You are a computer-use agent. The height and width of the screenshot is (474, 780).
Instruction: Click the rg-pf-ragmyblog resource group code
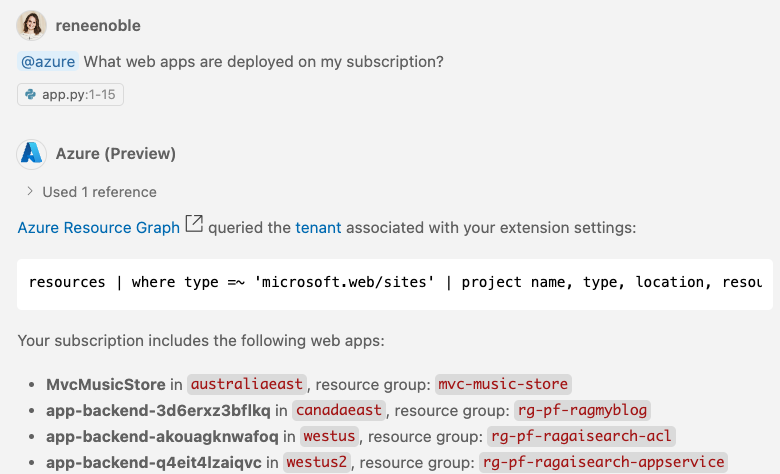(x=583, y=410)
